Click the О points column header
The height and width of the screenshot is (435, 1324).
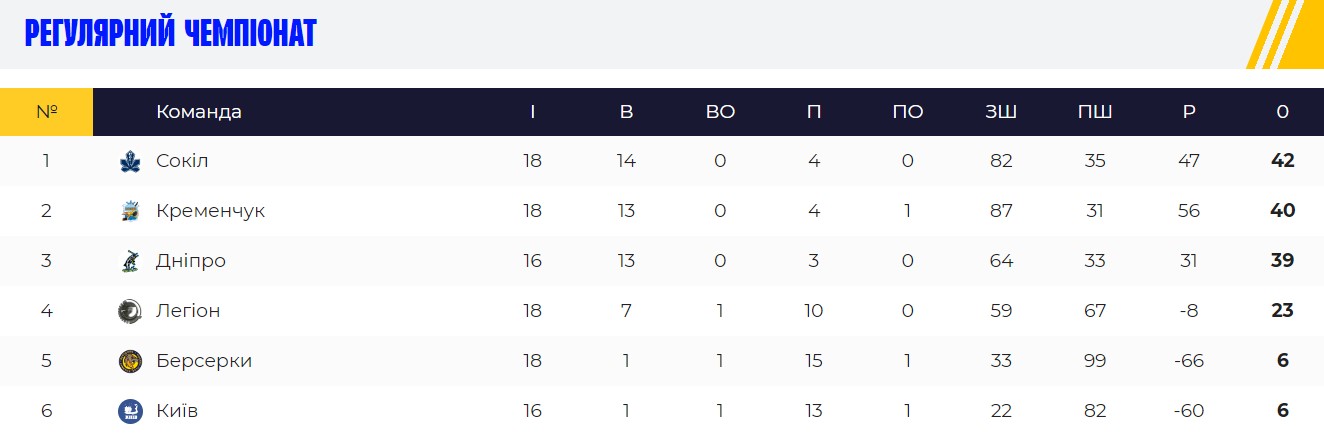coord(1283,112)
